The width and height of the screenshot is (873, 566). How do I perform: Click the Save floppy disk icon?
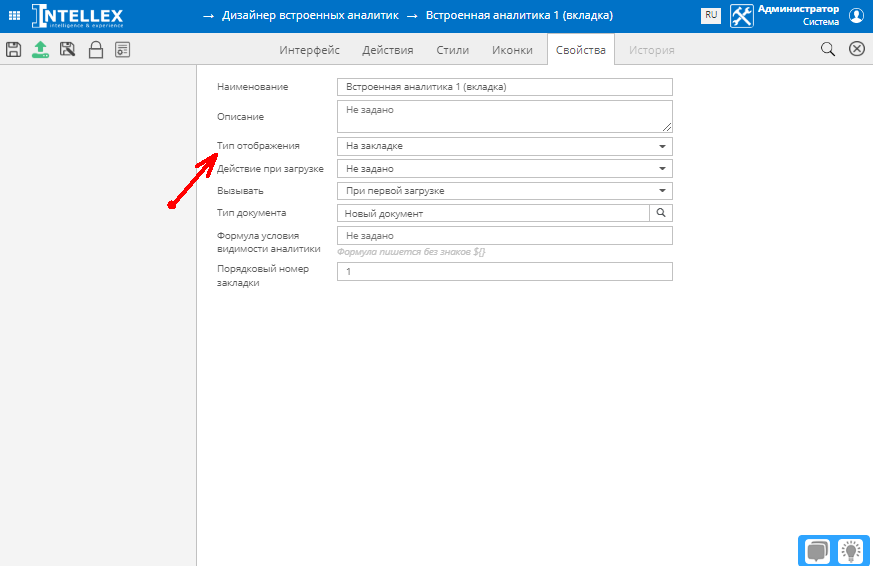pyautogui.click(x=13, y=50)
